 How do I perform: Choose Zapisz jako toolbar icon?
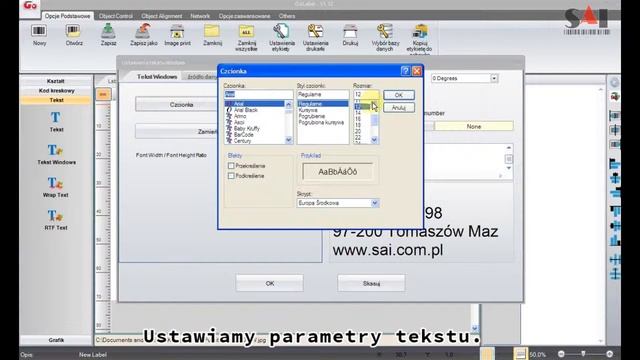point(143,31)
